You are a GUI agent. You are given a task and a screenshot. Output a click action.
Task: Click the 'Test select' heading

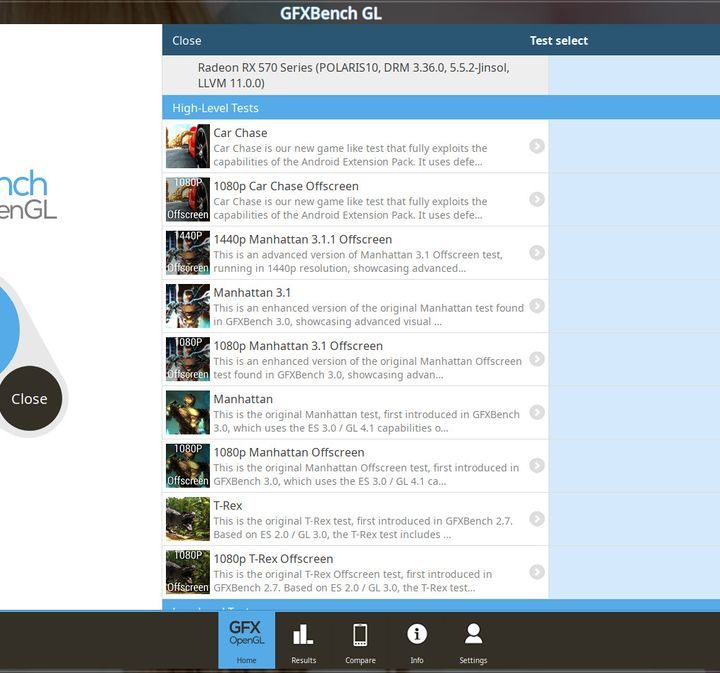point(559,41)
